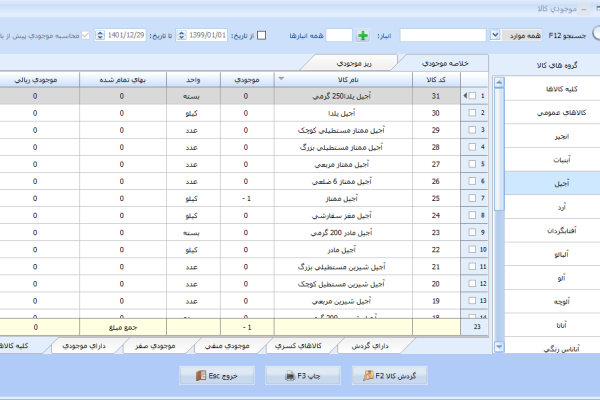
Task: Click the row pointer arrow on row 1
Action: pos(465,96)
